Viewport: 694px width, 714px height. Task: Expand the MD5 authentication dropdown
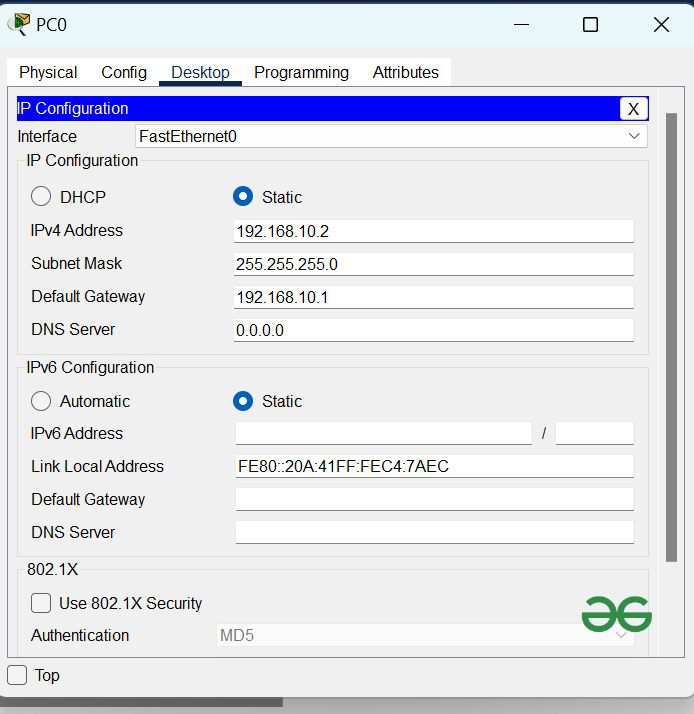tap(425, 635)
